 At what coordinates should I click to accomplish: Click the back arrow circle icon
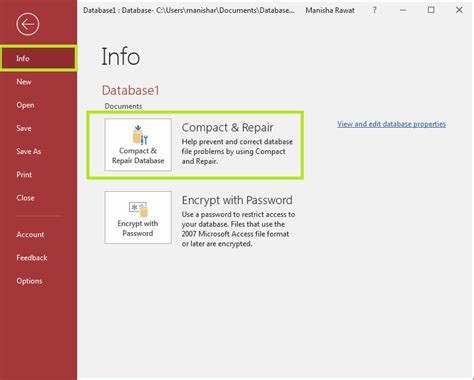[28, 24]
